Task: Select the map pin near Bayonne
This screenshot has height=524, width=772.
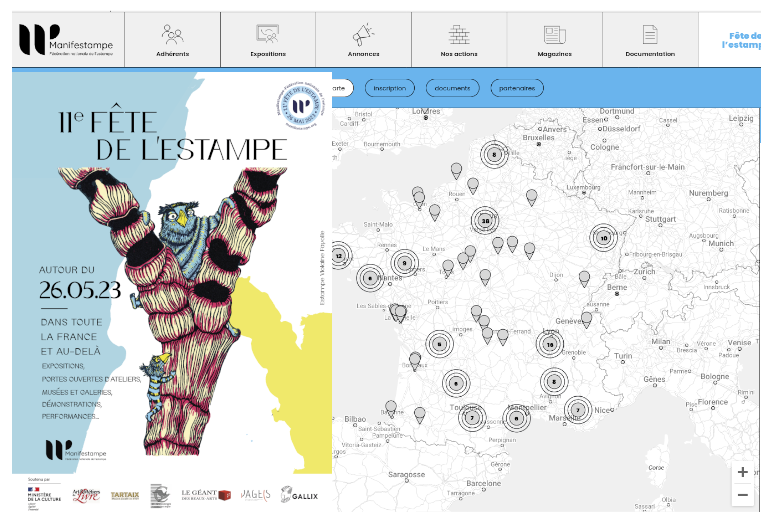Action: click(391, 409)
